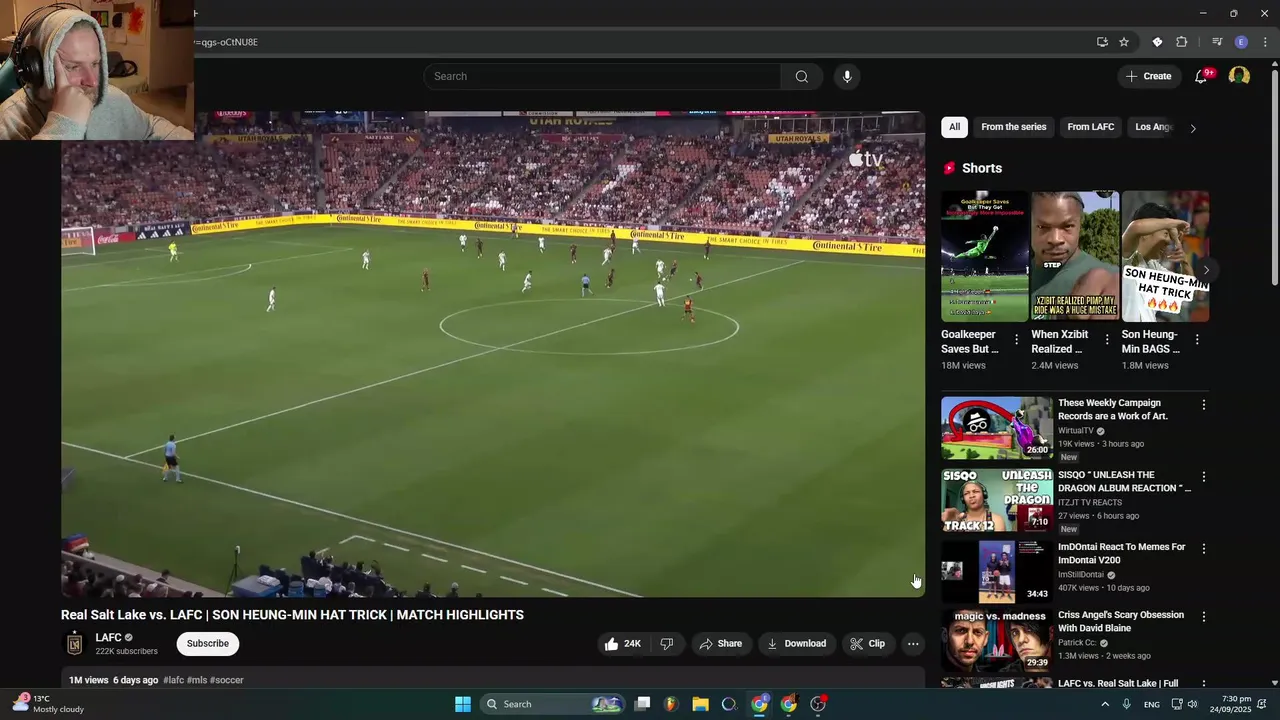Click the ENG language indicator
Screen dimensions: 1280x720
[x=1152, y=704]
